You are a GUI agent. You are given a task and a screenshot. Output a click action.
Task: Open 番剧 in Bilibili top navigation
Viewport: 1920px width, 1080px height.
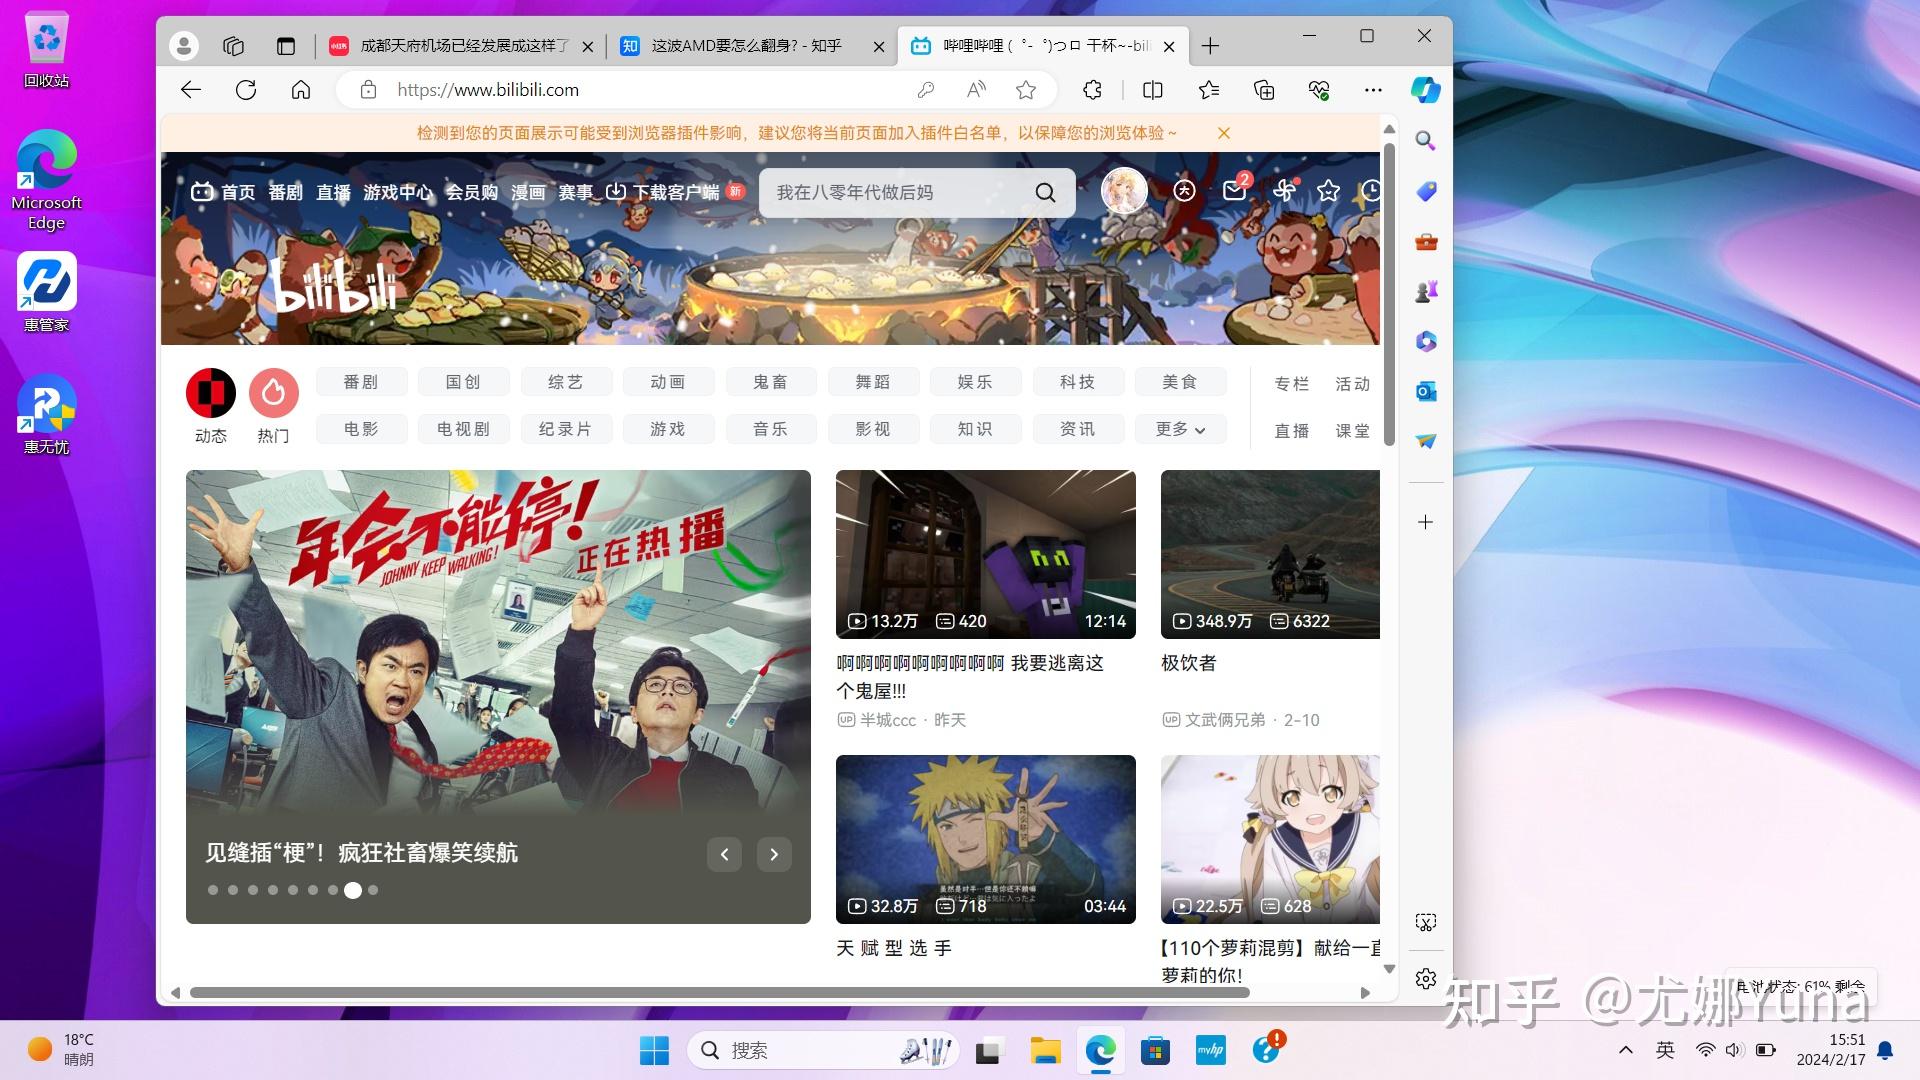[x=285, y=192]
